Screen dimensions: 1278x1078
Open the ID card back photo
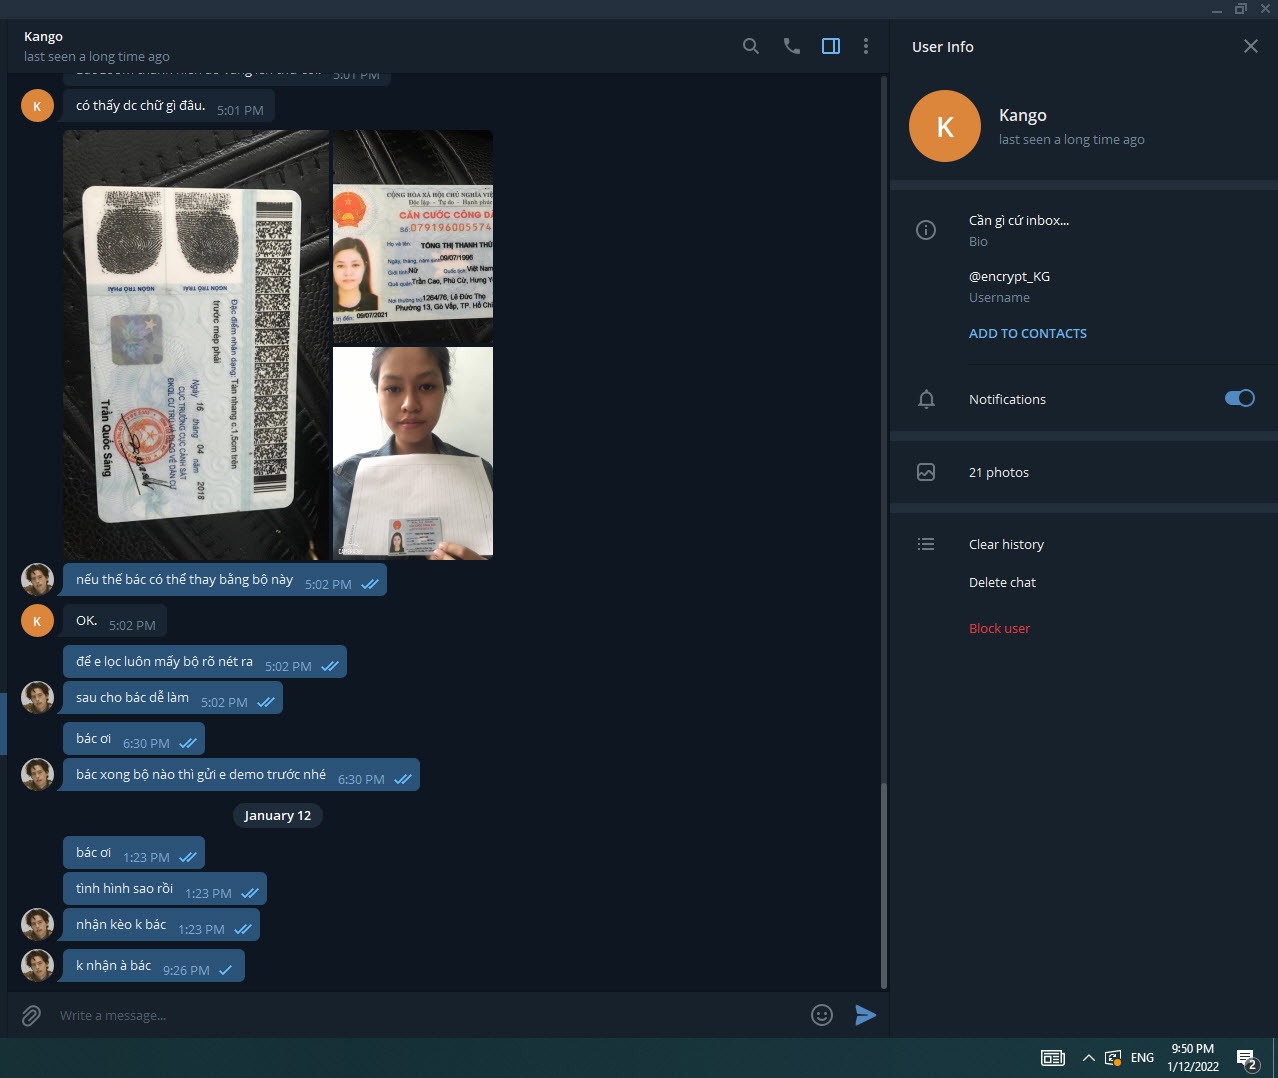coord(196,345)
